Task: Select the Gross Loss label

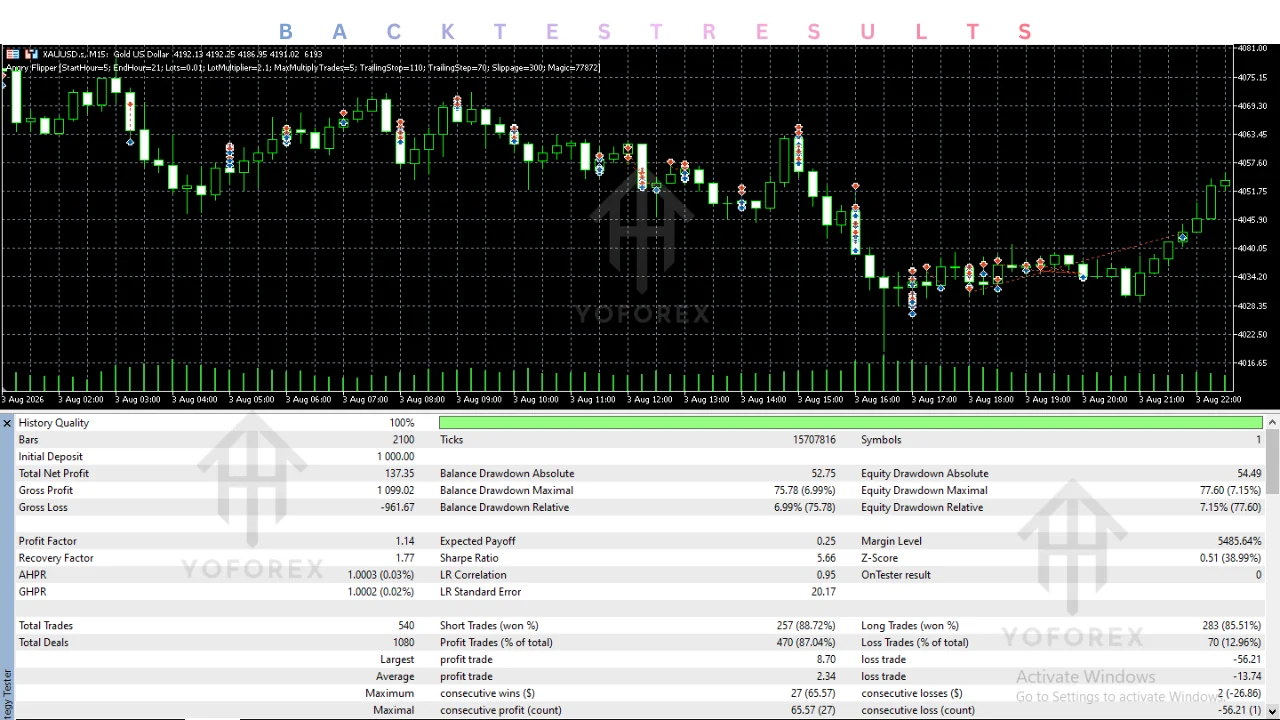Action: point(43,508)
